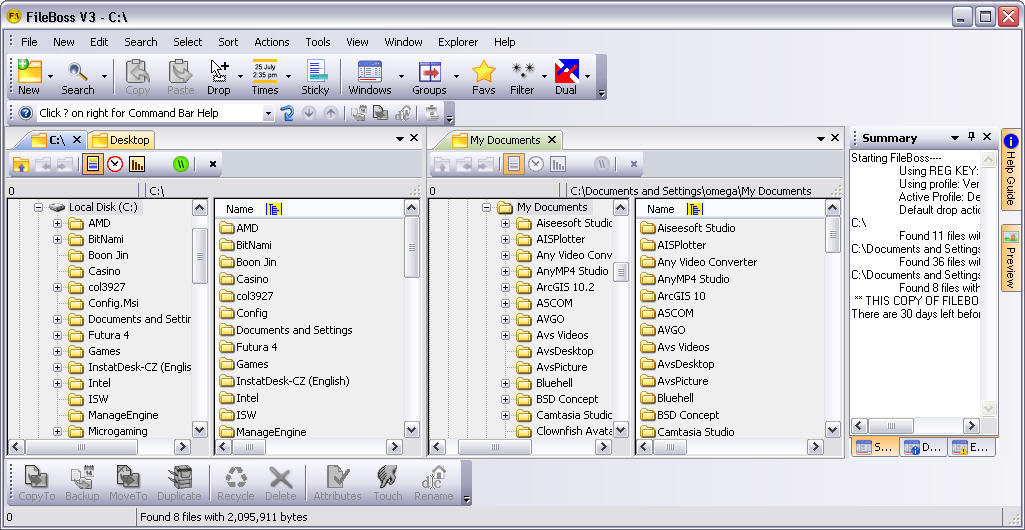Click the Summary panel horizontal scrollbar right arrow
The height and width of the screenshot is (530, 1025).
[971, 426]
